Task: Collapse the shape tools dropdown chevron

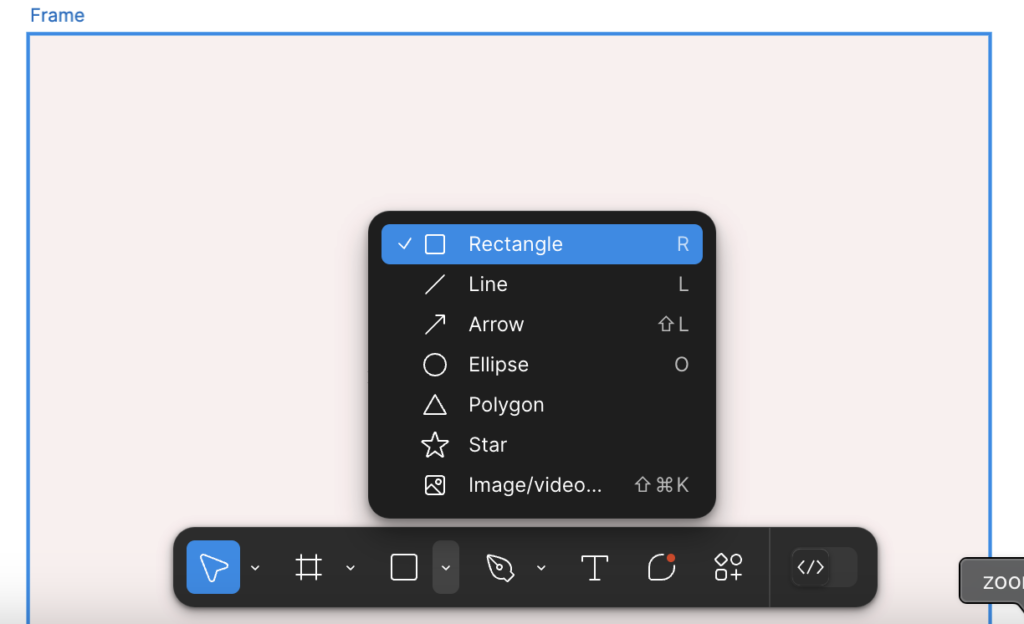Action: tap(445, 567)
